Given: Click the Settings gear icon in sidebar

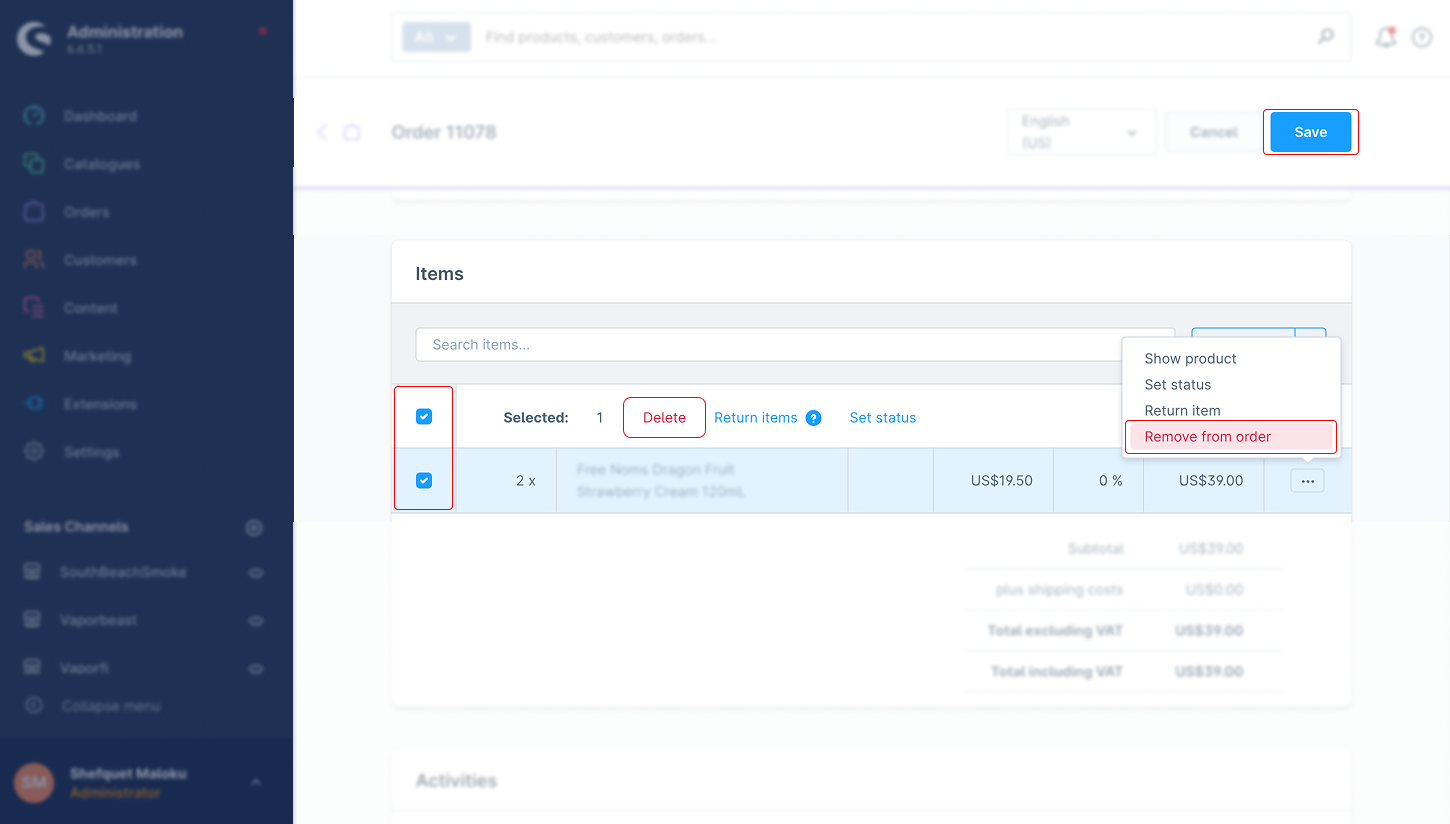Looking at the screenshot, I should [x=34, y=452].
